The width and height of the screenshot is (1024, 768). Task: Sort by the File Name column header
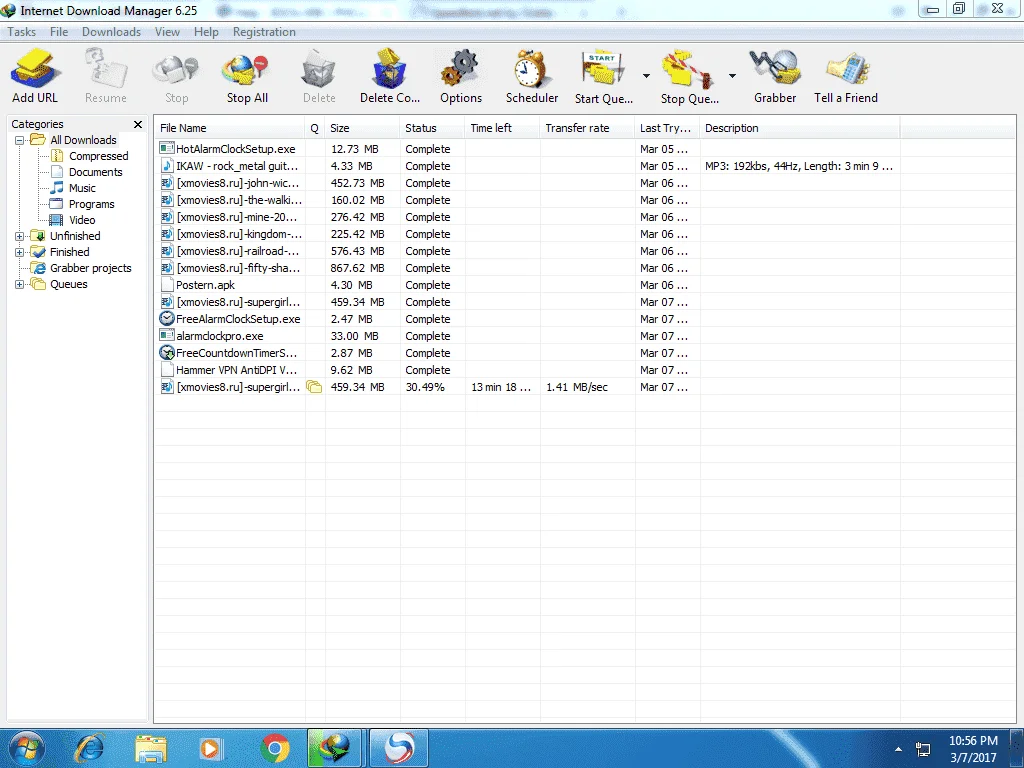coord(230,128)
